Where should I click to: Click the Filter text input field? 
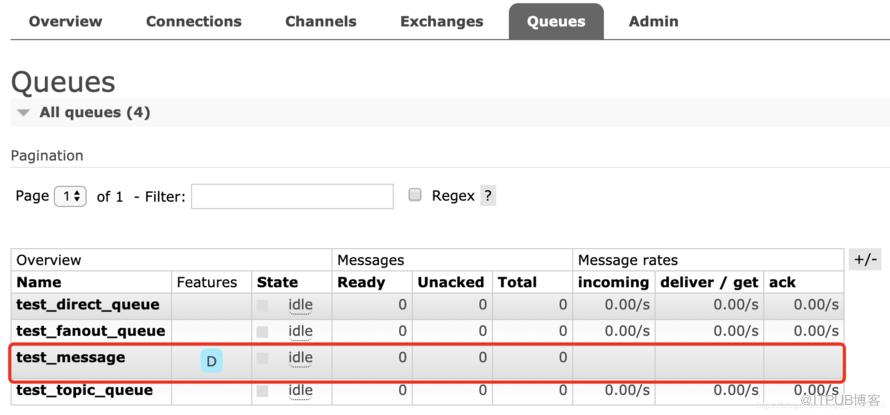pyautogui.click(x=292, y=196)
